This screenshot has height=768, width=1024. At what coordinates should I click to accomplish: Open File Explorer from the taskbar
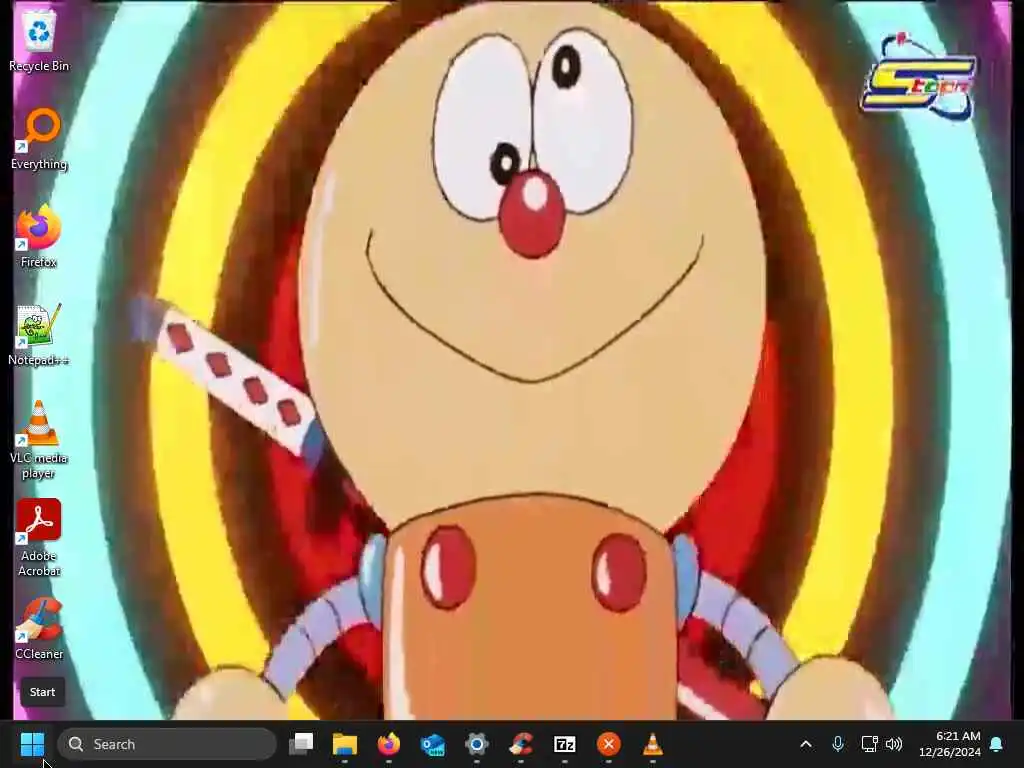pos(345,744)
